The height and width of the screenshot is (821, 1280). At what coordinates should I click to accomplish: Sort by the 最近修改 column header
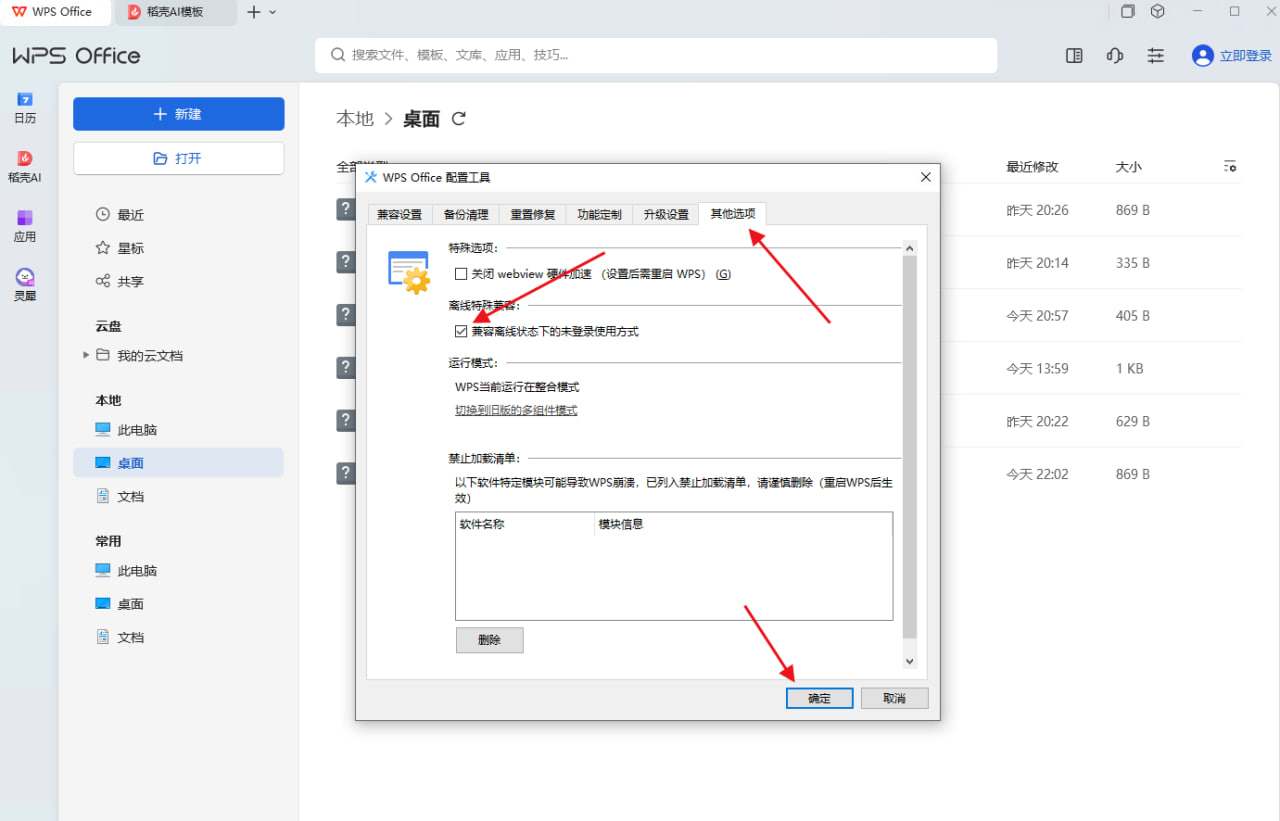click(1032, 167)
